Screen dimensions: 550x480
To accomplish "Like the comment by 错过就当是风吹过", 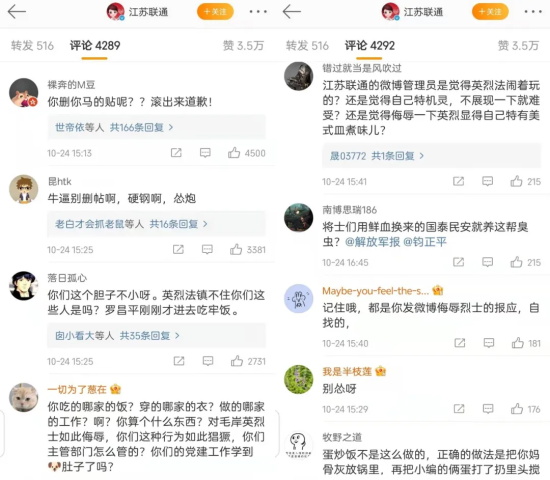I will click(x=516, y=181).
